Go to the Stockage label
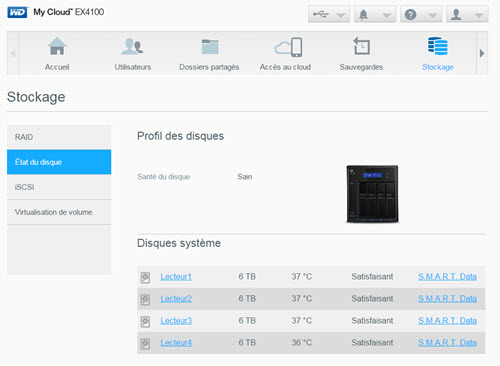 [438, 67]
